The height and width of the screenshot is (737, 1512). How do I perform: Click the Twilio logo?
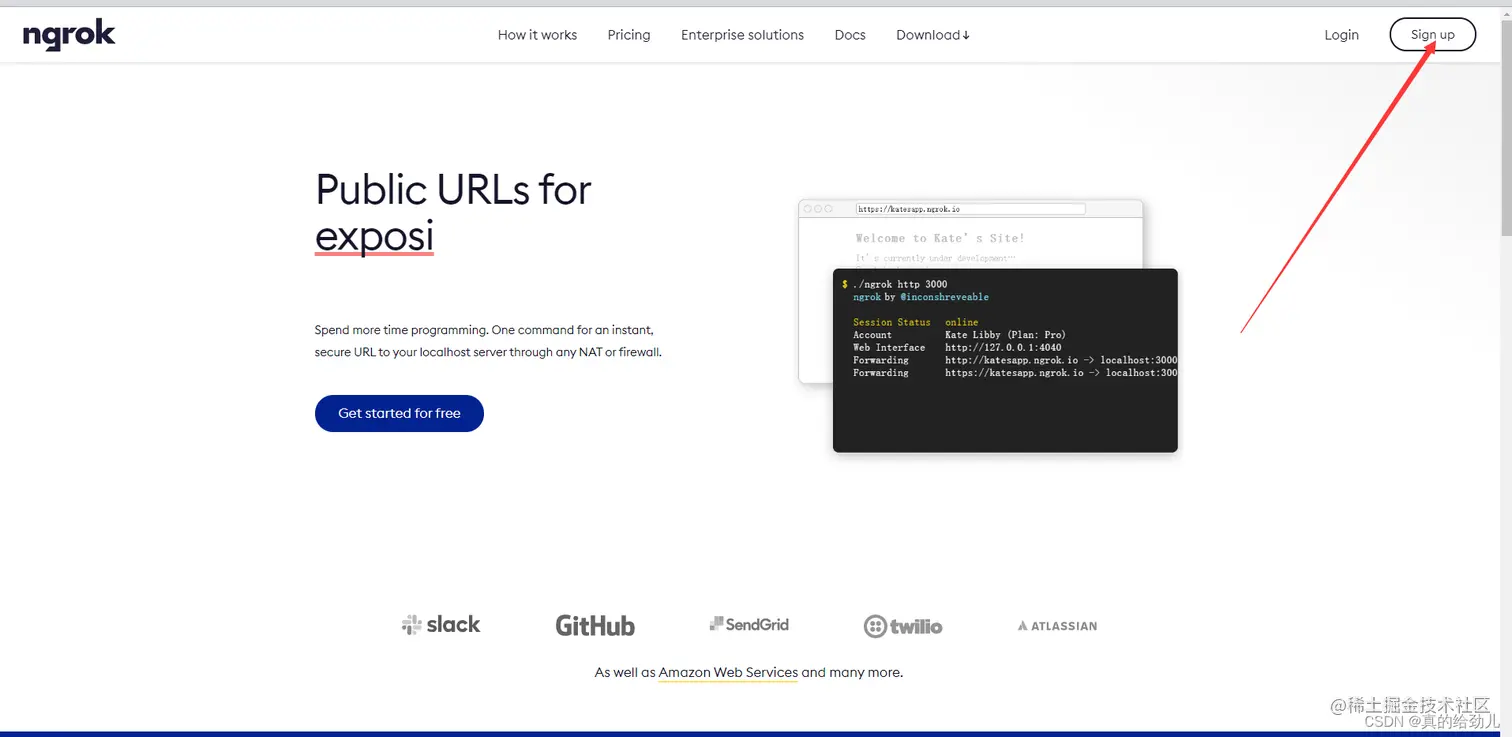(x=903, y=626)
